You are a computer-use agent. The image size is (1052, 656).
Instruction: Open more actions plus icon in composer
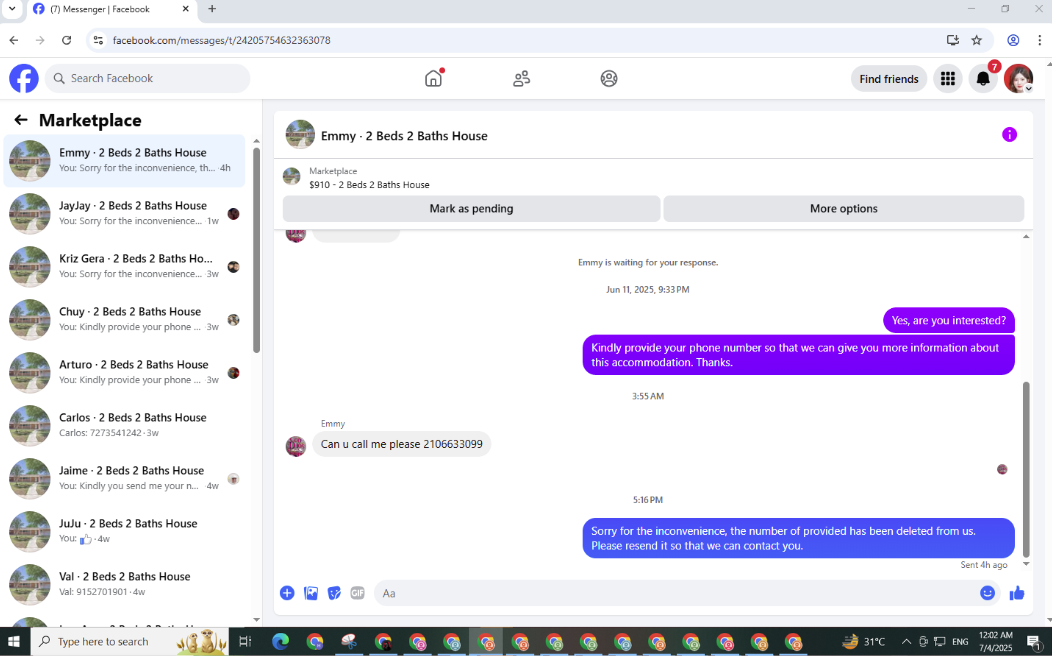pos(287,593)
